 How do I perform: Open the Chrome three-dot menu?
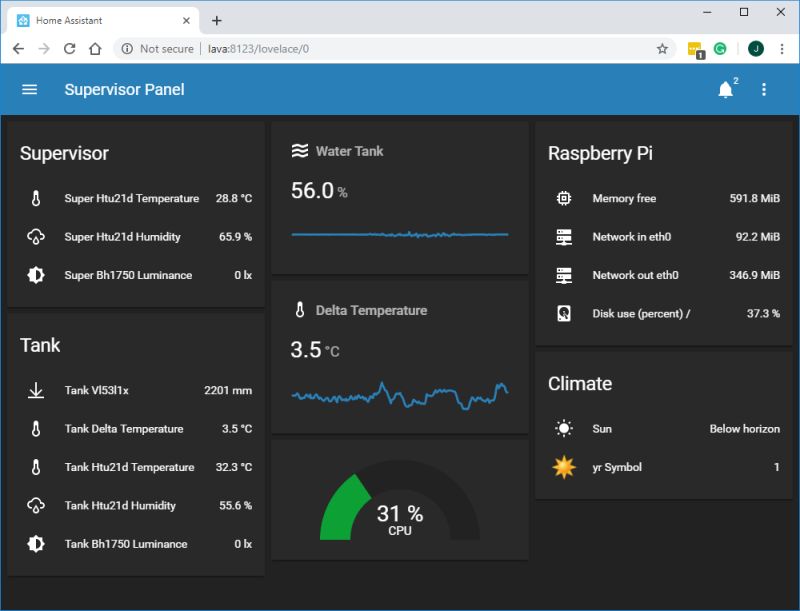[782, 49]
